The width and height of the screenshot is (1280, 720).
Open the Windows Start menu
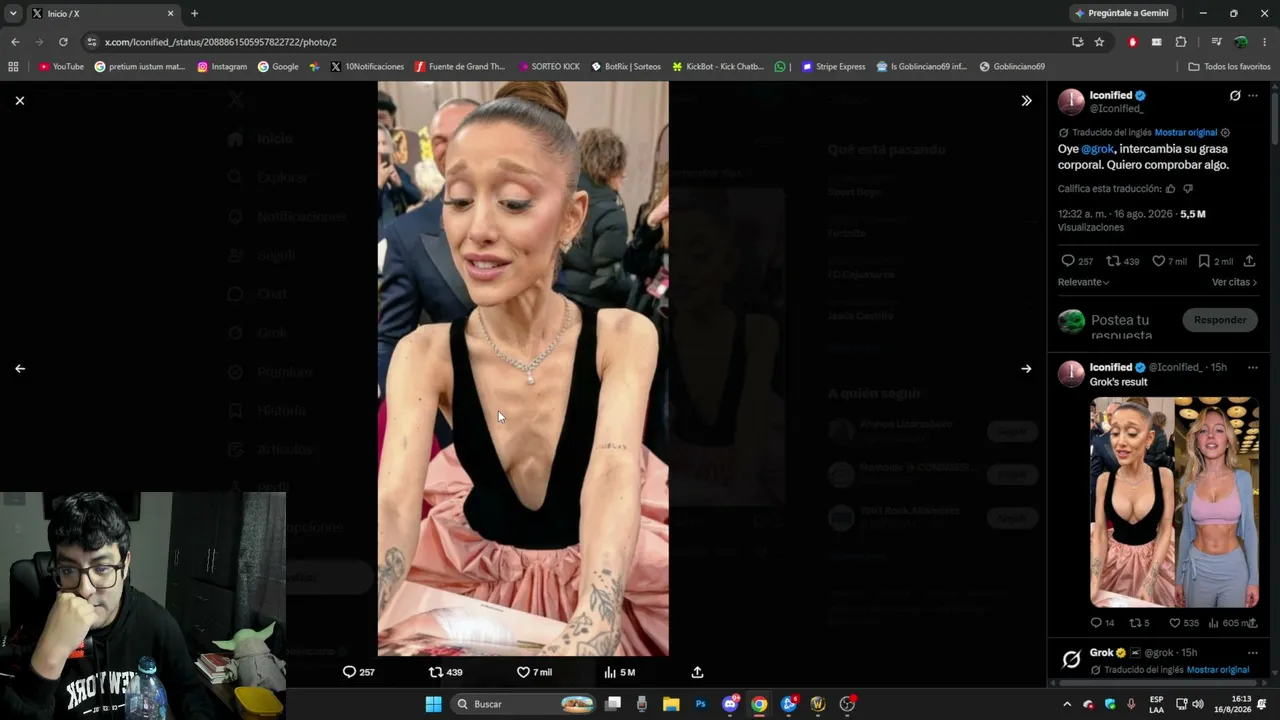pos(433,704)
